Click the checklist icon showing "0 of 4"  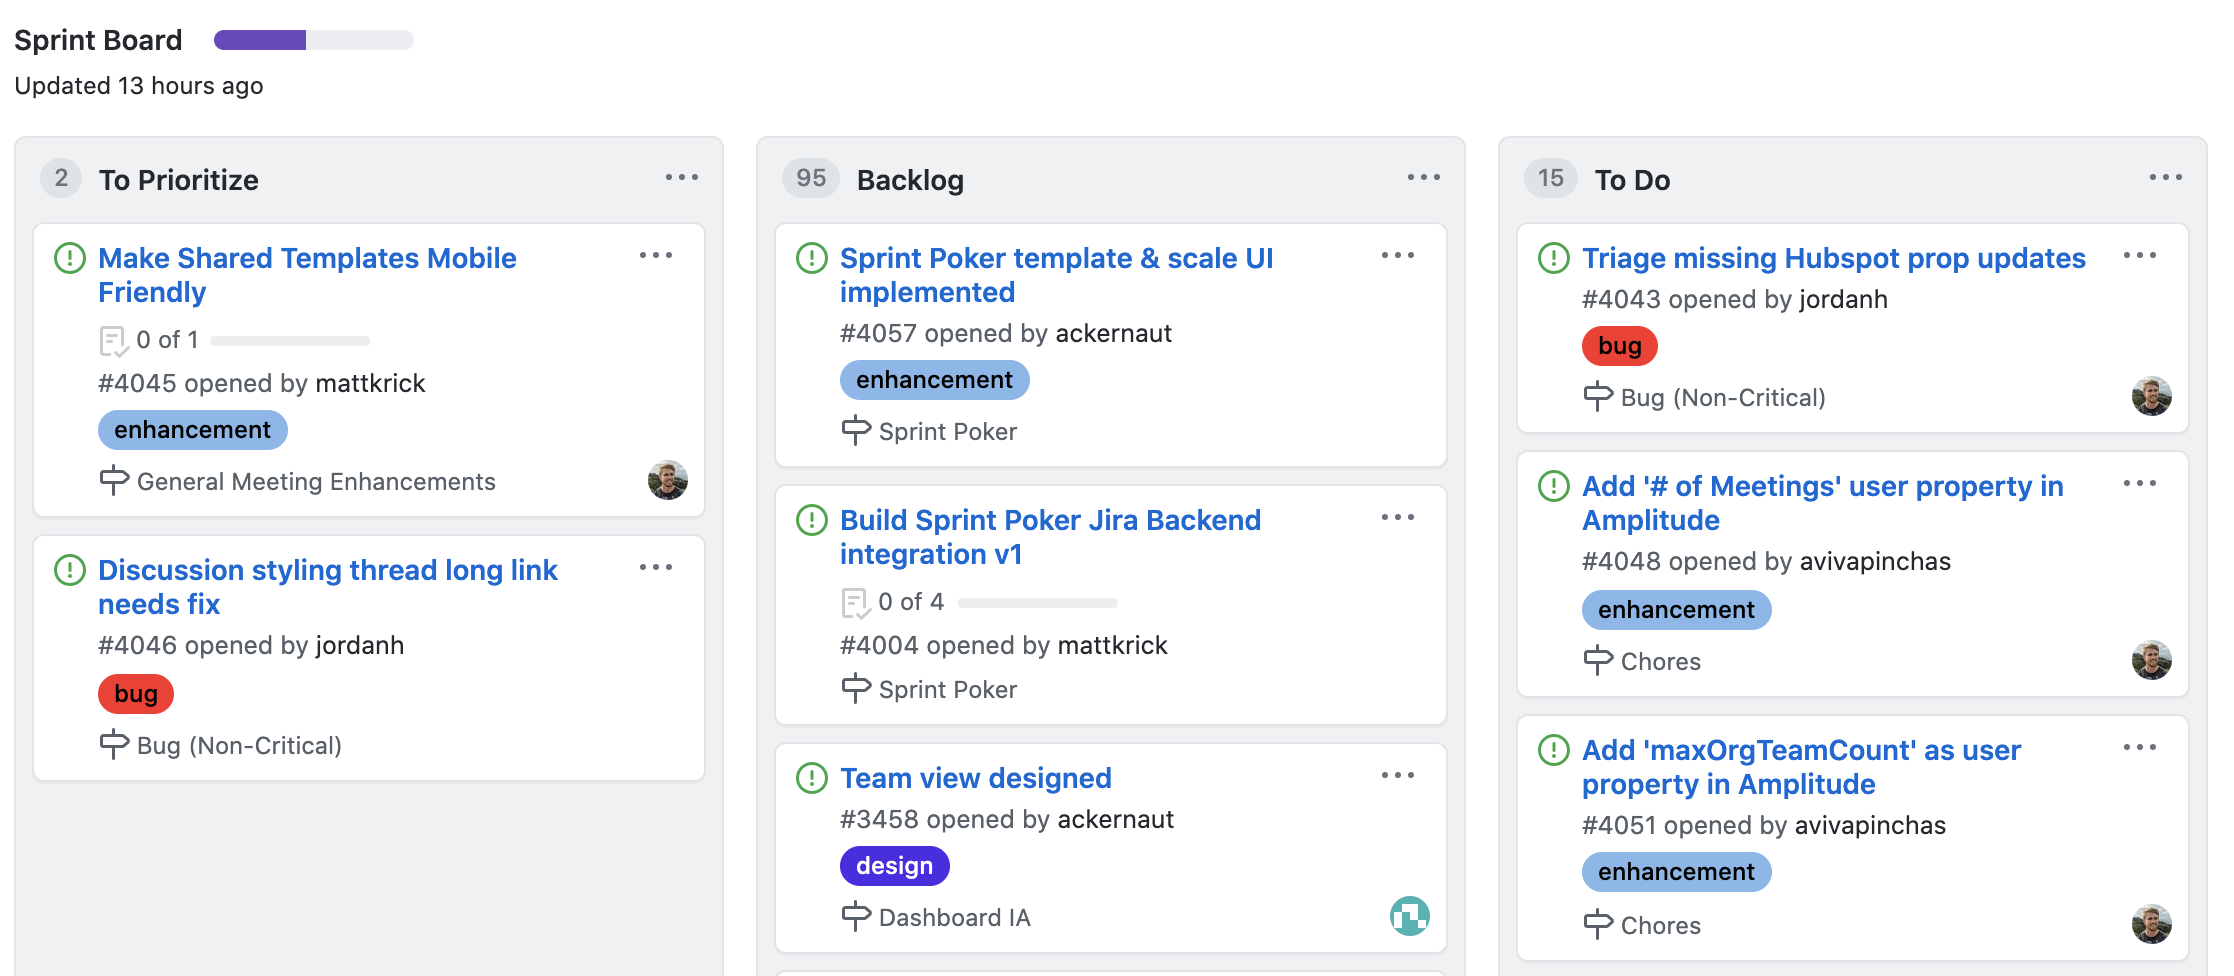coord(853,601)
